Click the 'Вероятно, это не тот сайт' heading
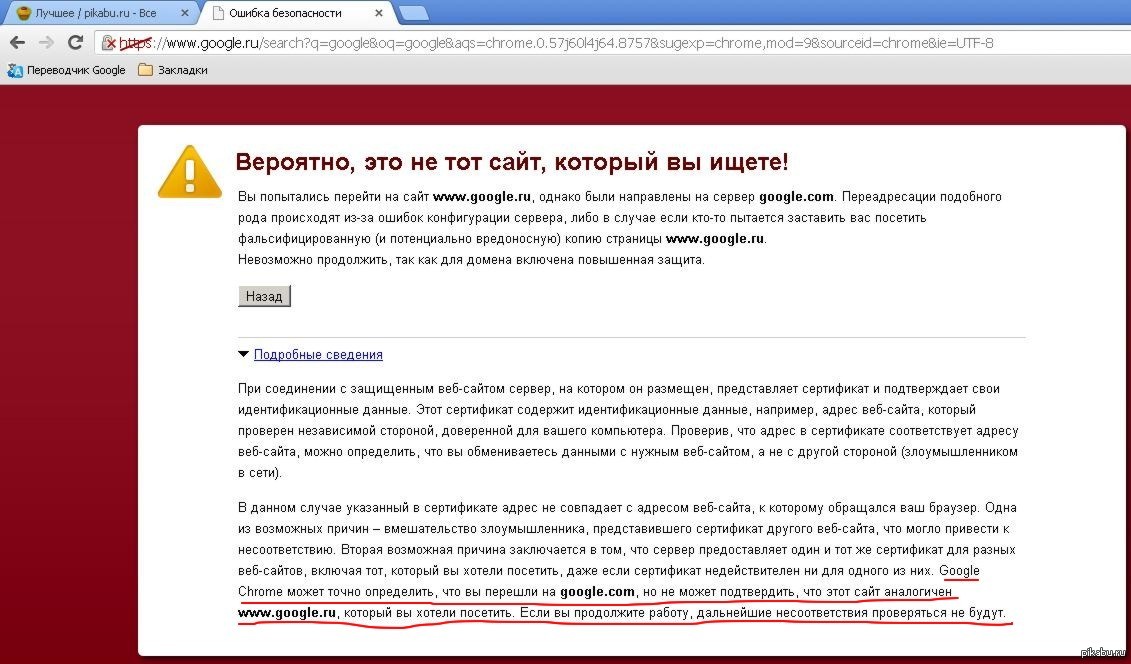Viewport: 1131px width, 664px height. 511,162
